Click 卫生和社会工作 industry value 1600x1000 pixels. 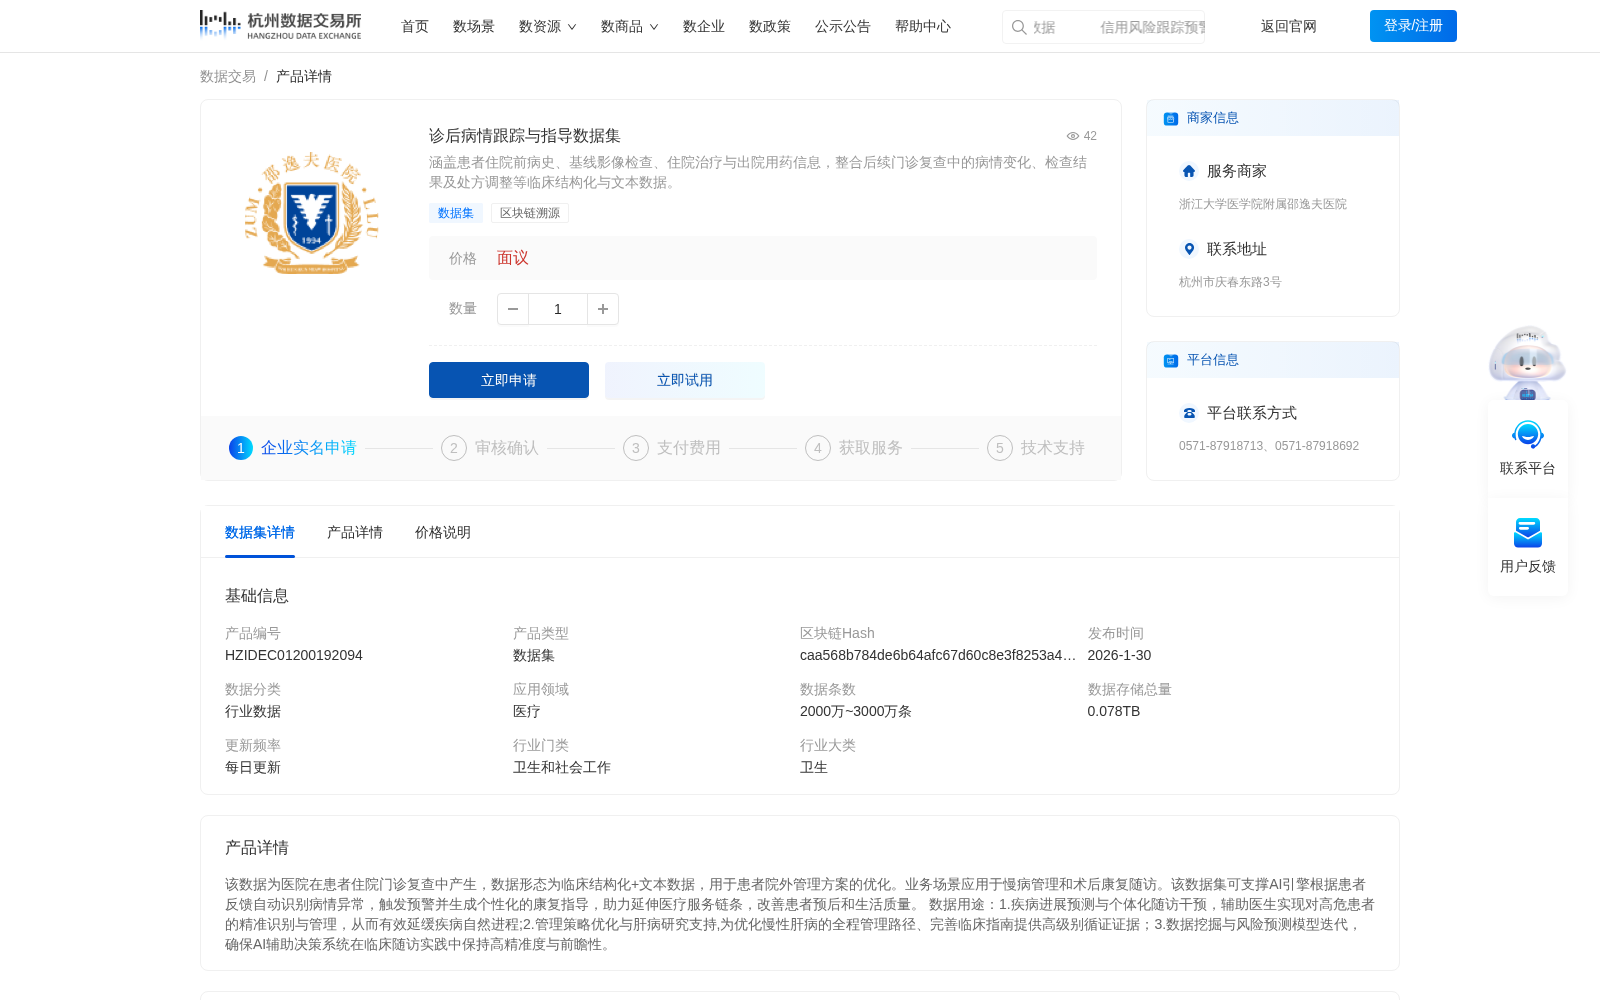pos(562,768)
